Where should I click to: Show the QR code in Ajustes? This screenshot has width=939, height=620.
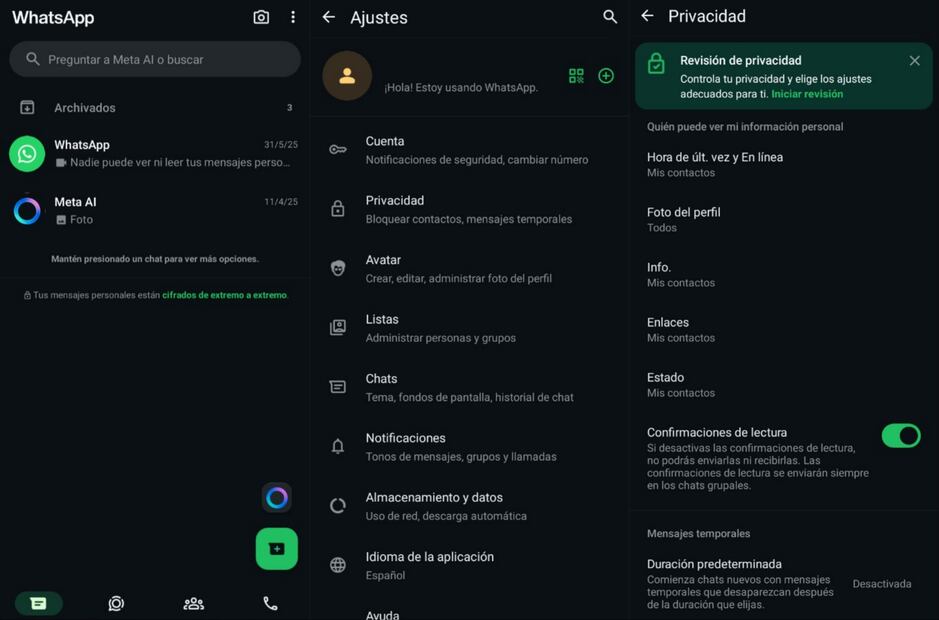coord(576,76)
